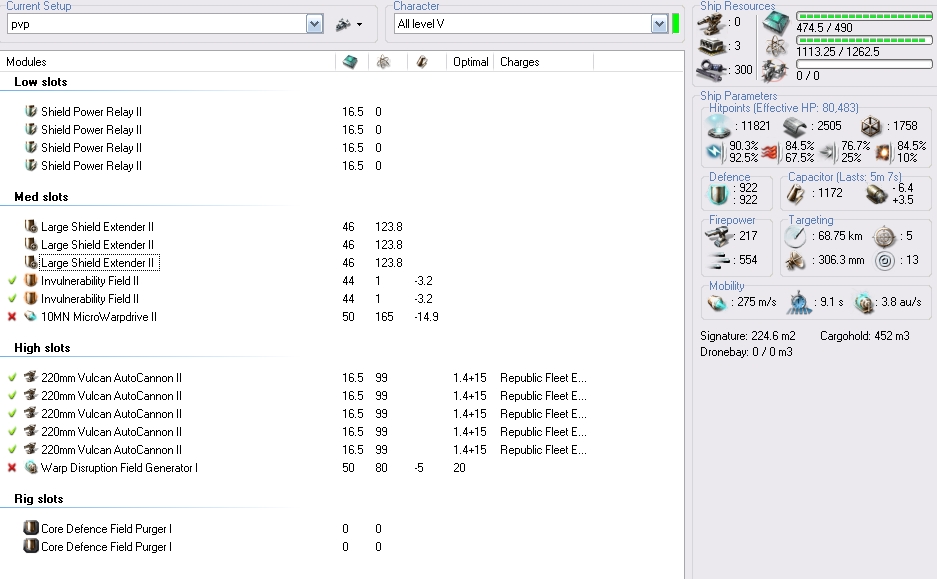Toggle the first Invulnerability Field II checkmark
Viewport: 937px width, 579px height.
(x=12, y=280)
